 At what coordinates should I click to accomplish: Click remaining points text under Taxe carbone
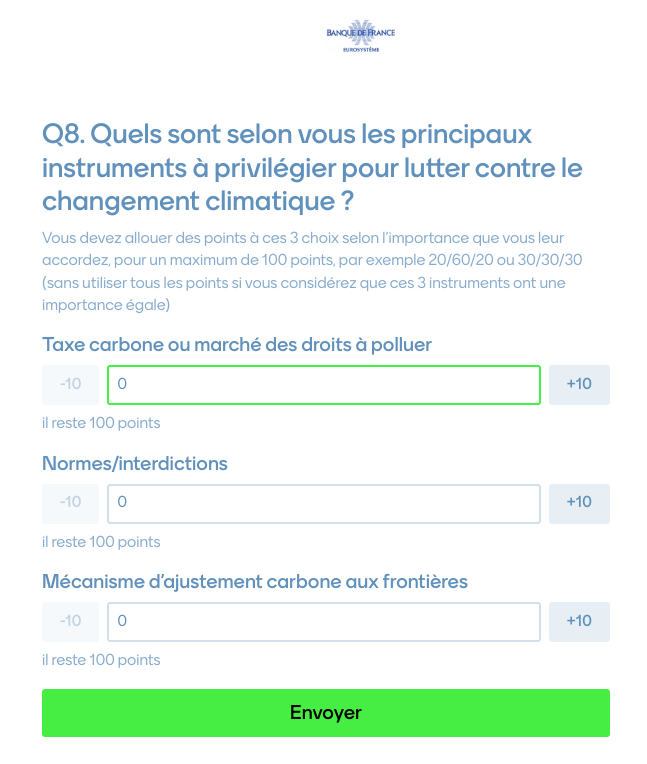(x=101, y=423)
